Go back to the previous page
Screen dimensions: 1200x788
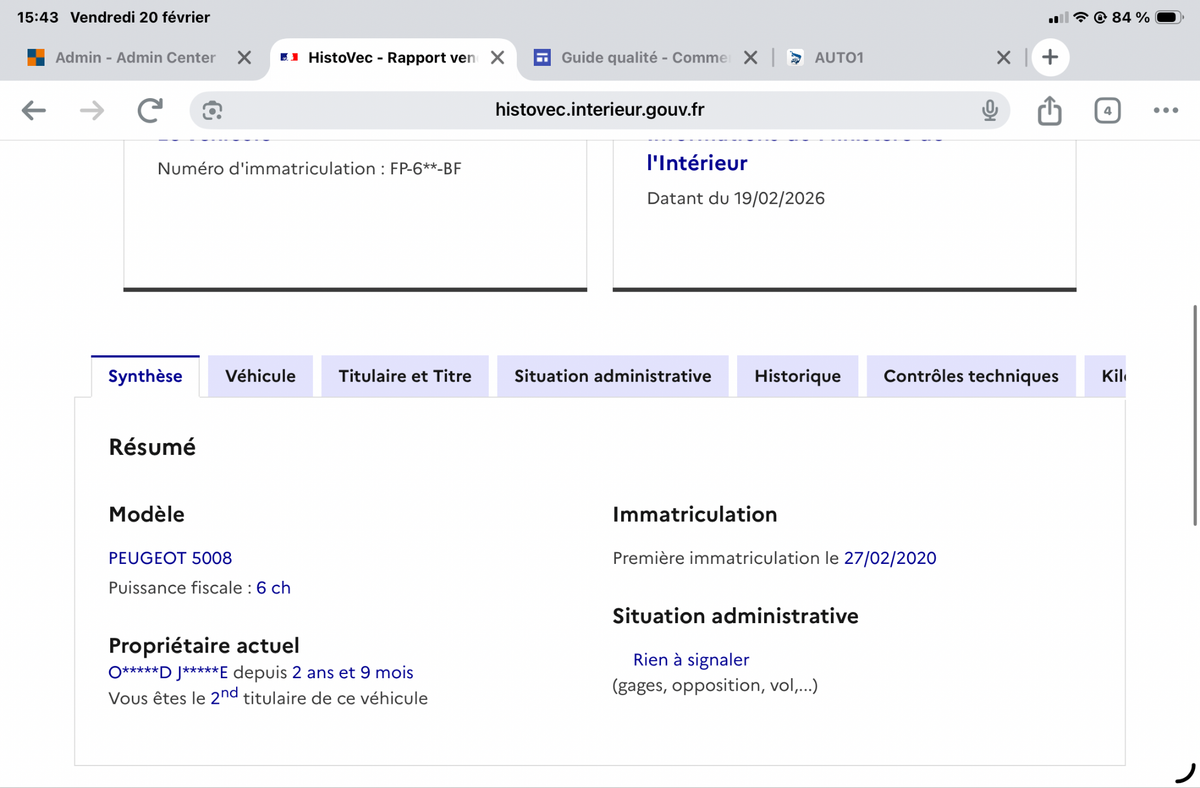[34, 110]
